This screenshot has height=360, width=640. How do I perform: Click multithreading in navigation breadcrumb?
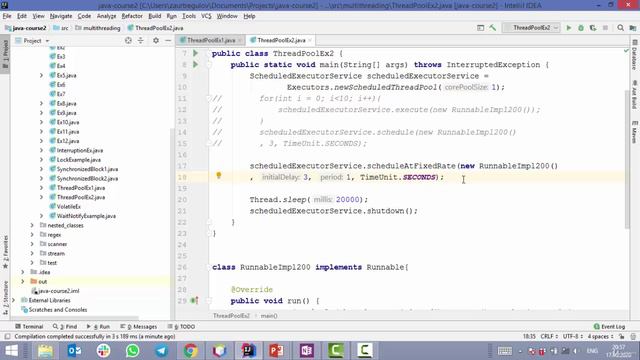click(x=98, y=28)
